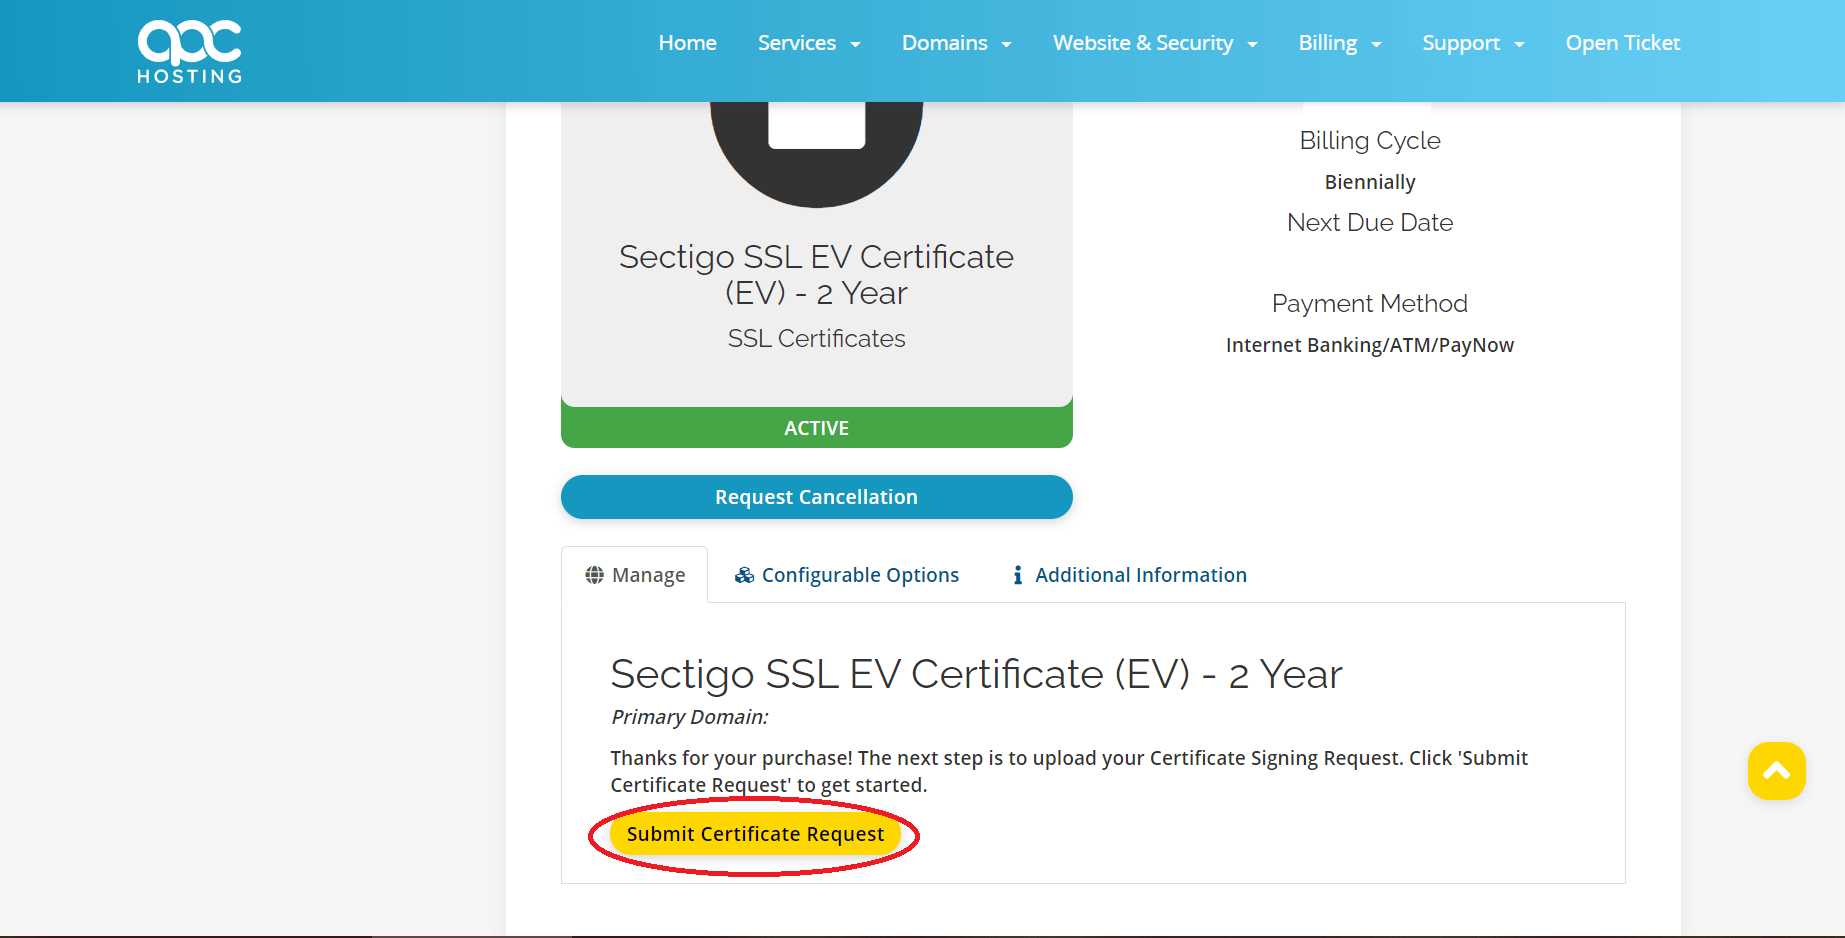Viewport: 1845px width, 938px height.
Task: Click the info icon beside Additional Information
Action: tap(1017, 575)
